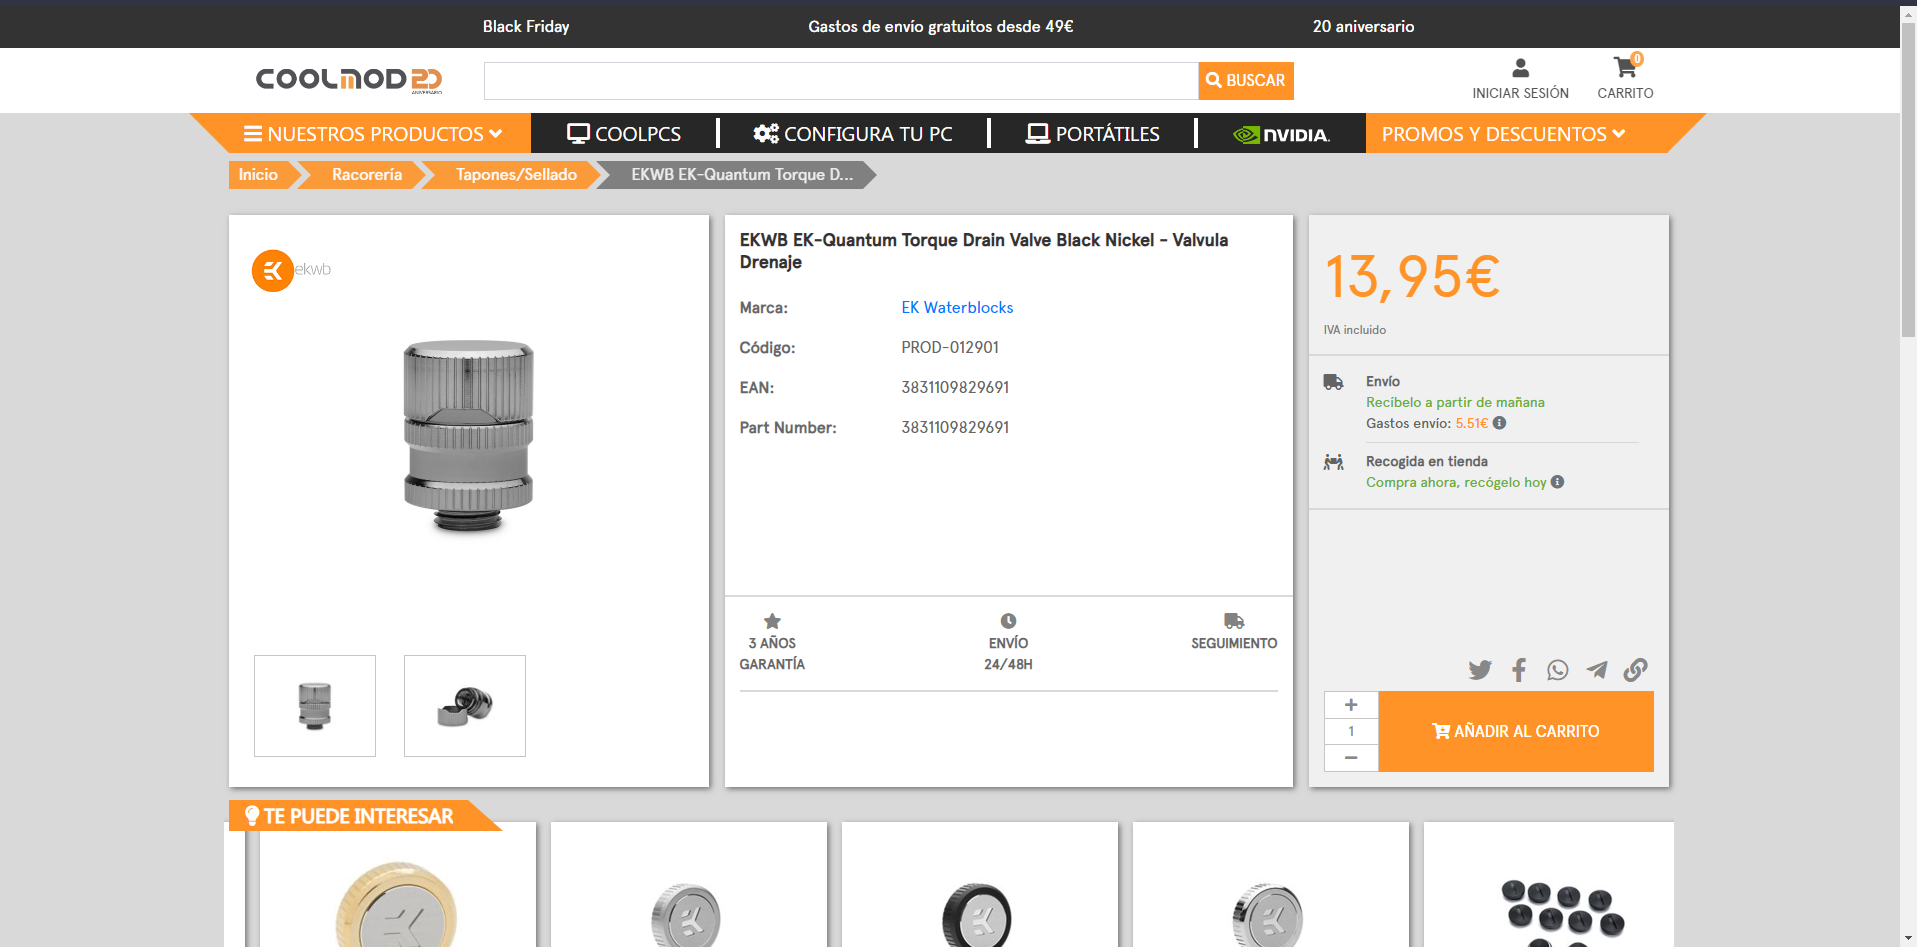1917x947 pixels.
Task: Share product via Telegram icon
Action: (1597, 670)
